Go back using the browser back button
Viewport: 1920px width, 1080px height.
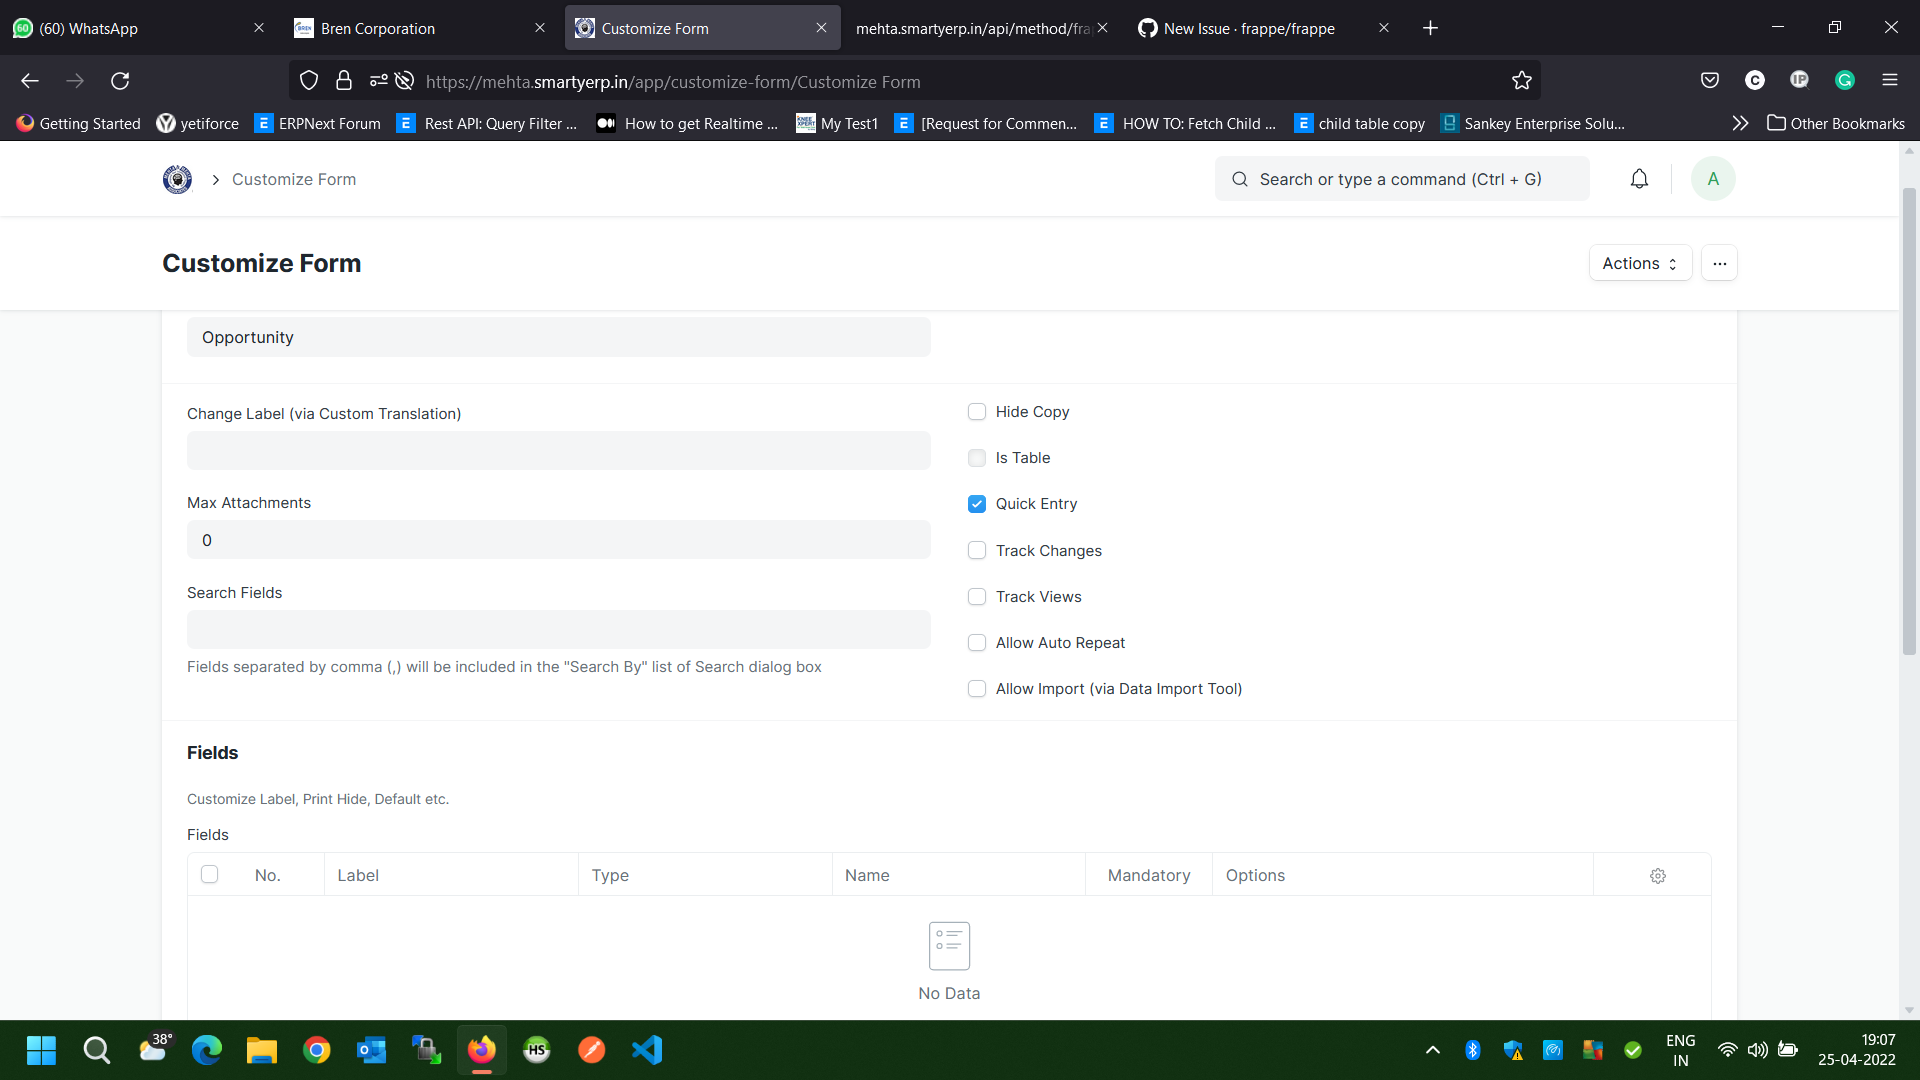pyautogui.click(x=29, y=81)
